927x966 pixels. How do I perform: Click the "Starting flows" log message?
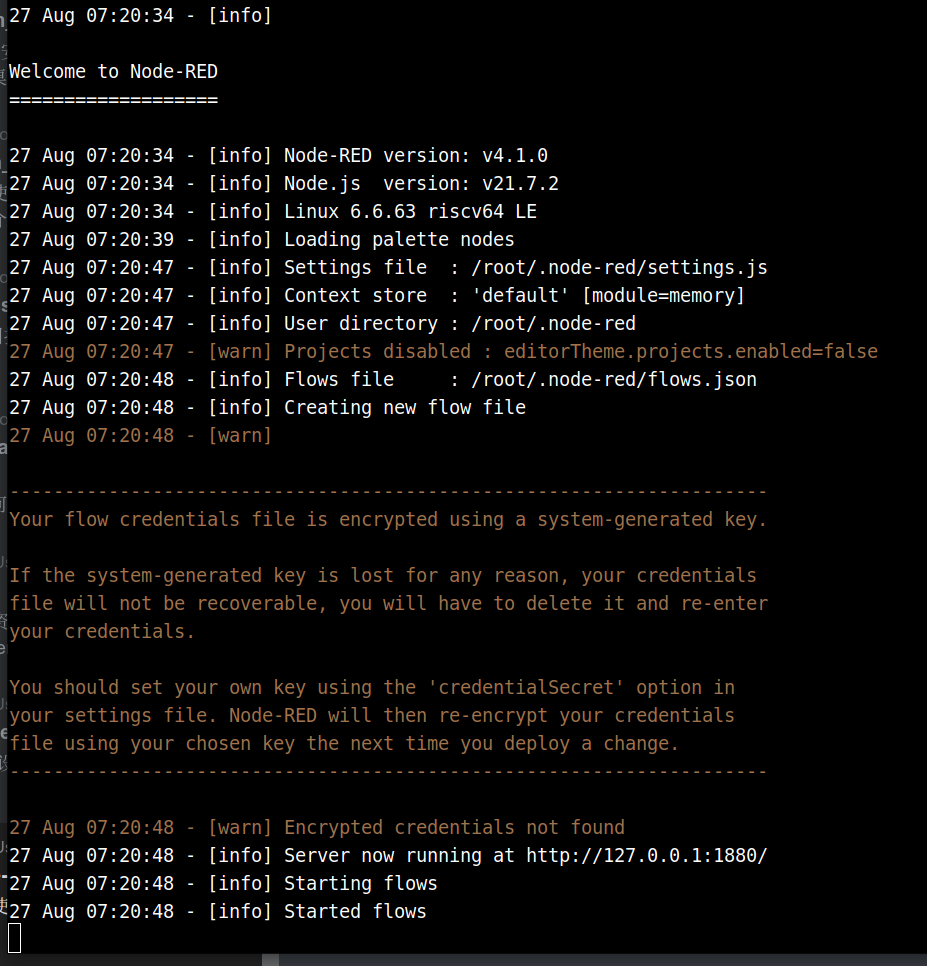(x=360, y=884)
